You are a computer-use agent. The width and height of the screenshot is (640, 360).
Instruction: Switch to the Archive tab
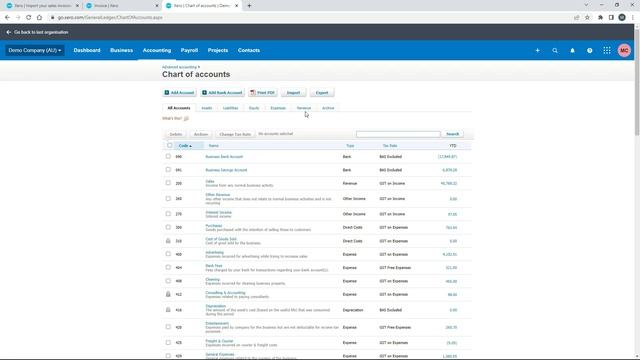pyautogui.click(x=328, y=108)
